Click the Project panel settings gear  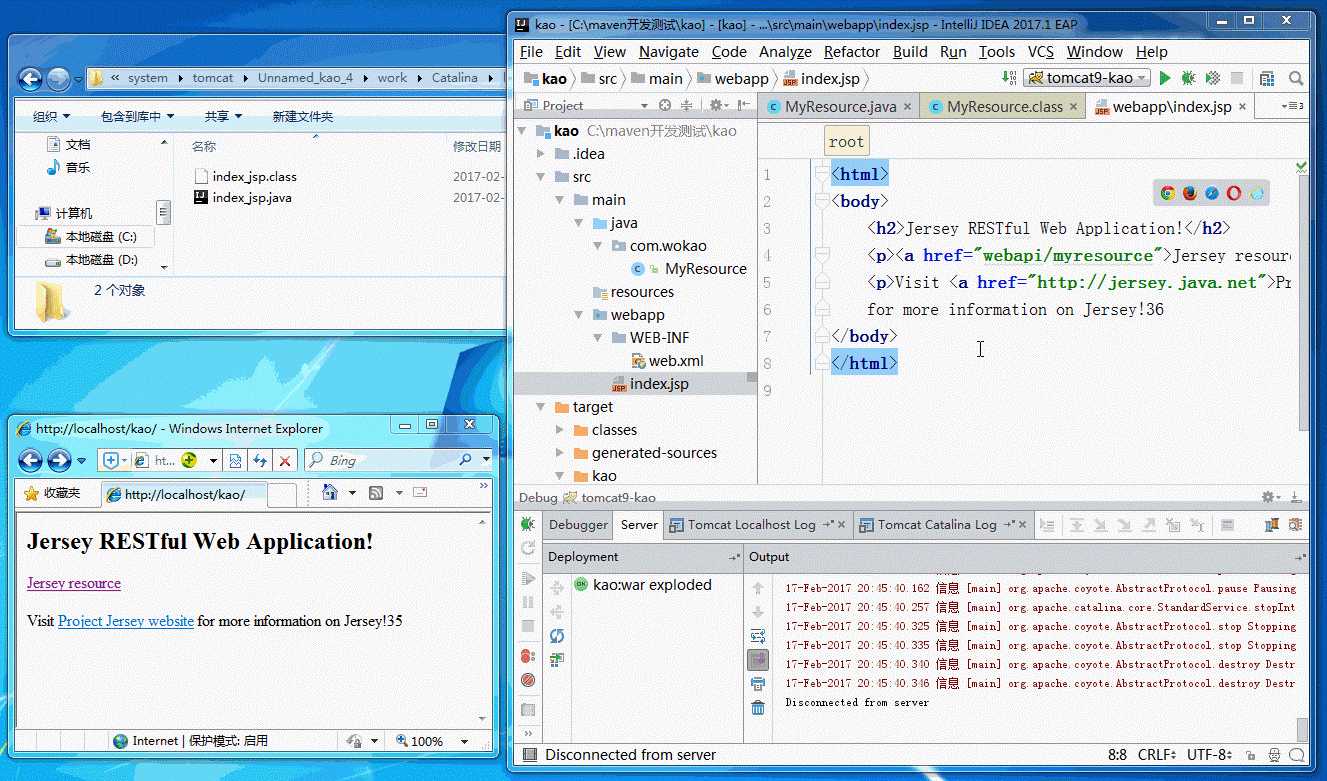[716, 105]
